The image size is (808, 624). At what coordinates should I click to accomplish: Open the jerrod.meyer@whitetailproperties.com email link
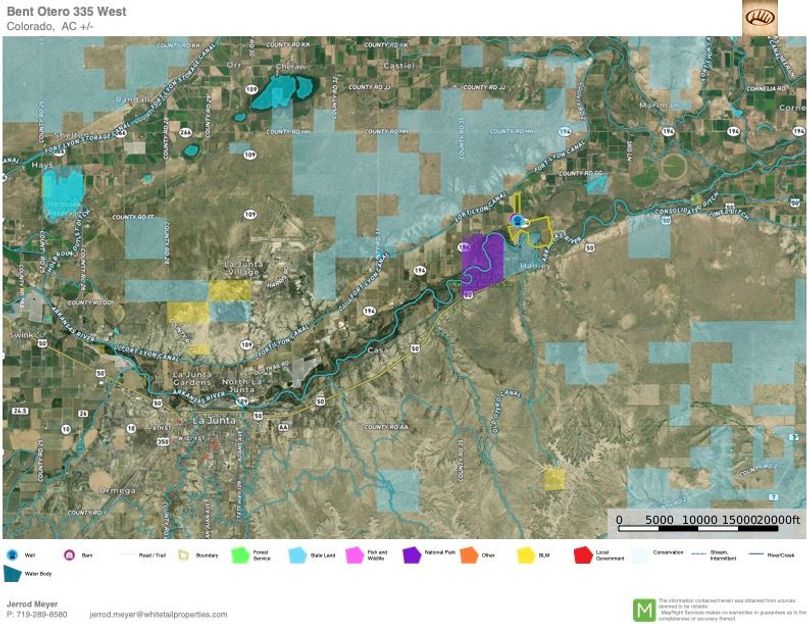[x=158, y=615]
